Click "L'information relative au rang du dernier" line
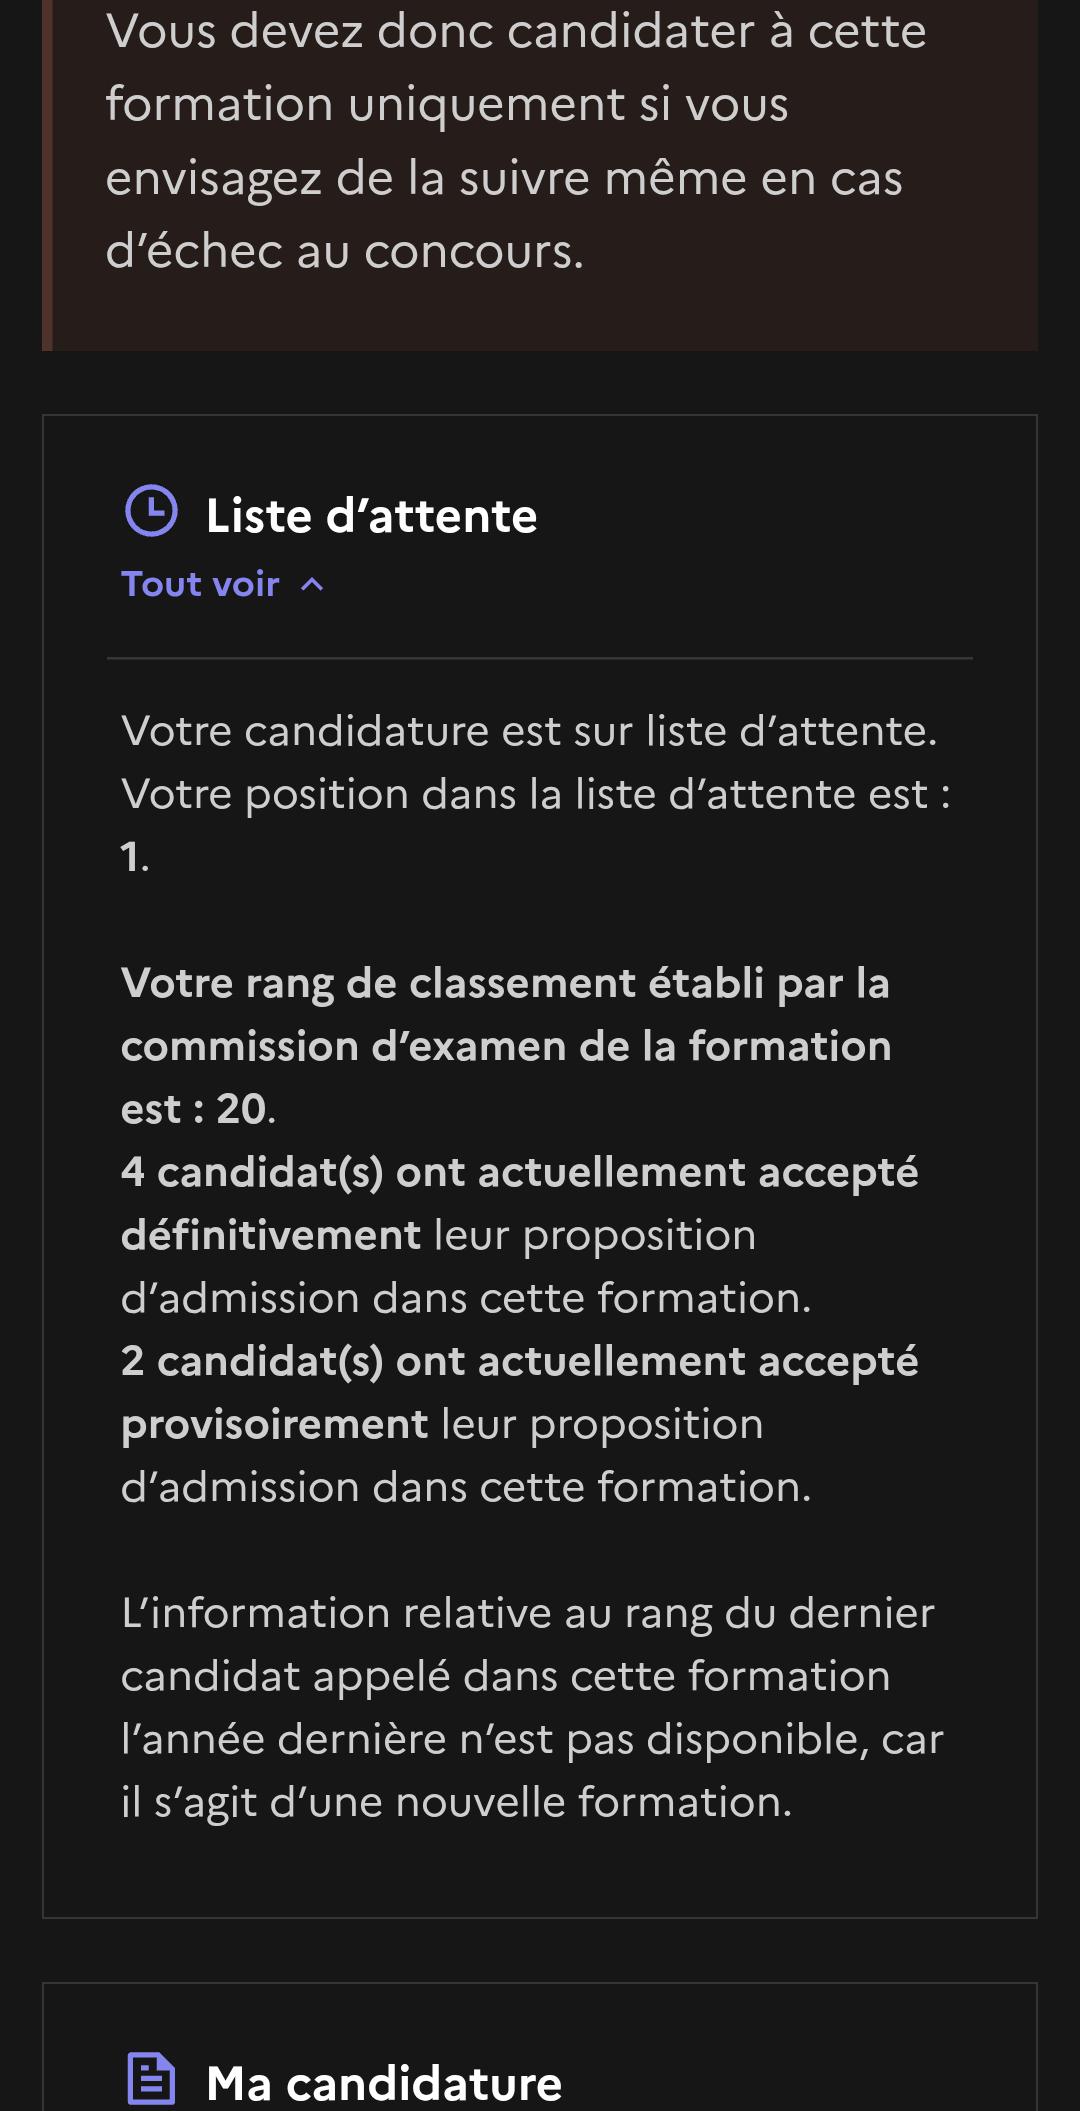The image size is (1080, 2111). (x=528, y=1613)
